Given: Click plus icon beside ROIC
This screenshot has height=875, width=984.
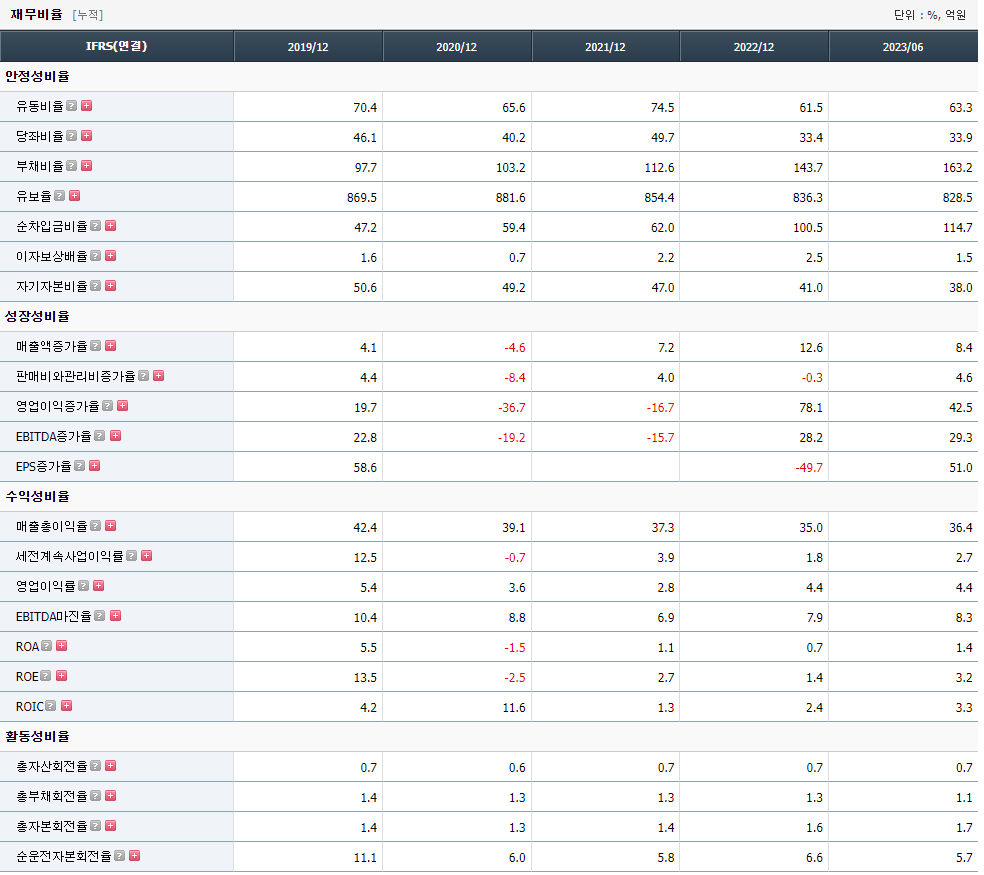Looking at the screenshot, I should (x=67, y=706).
